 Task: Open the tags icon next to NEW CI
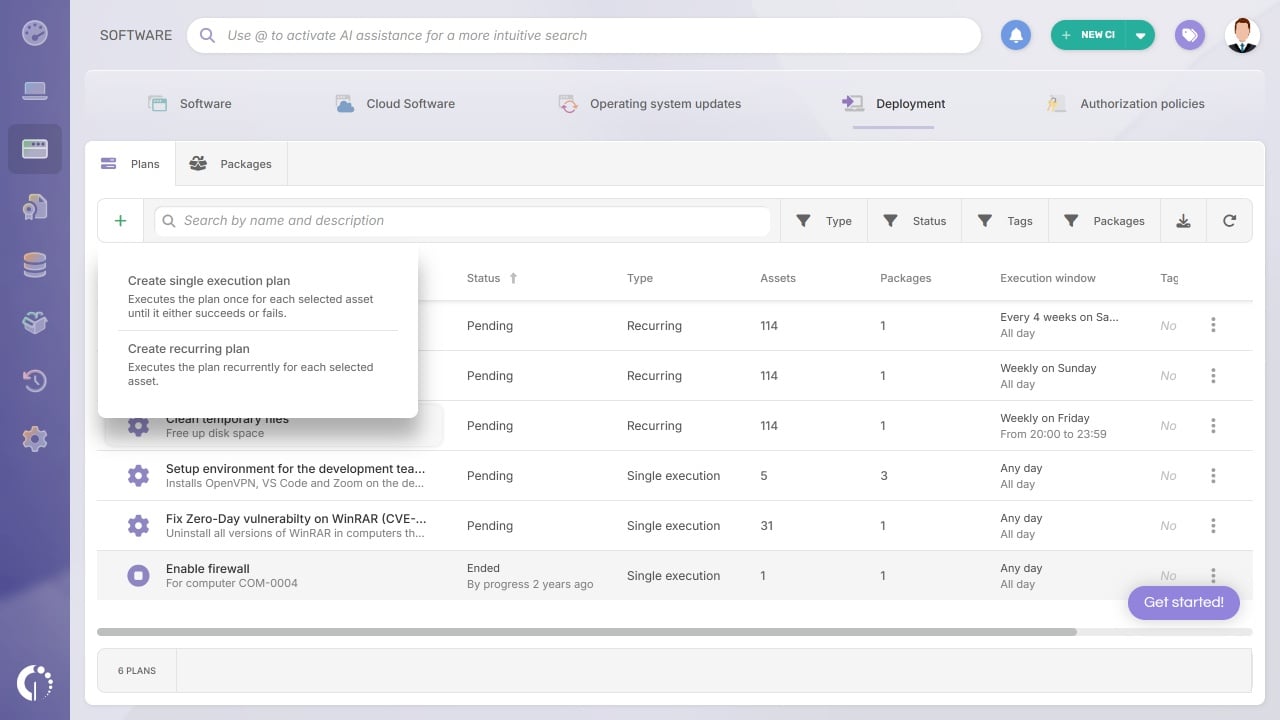[x=1189, y=35]
